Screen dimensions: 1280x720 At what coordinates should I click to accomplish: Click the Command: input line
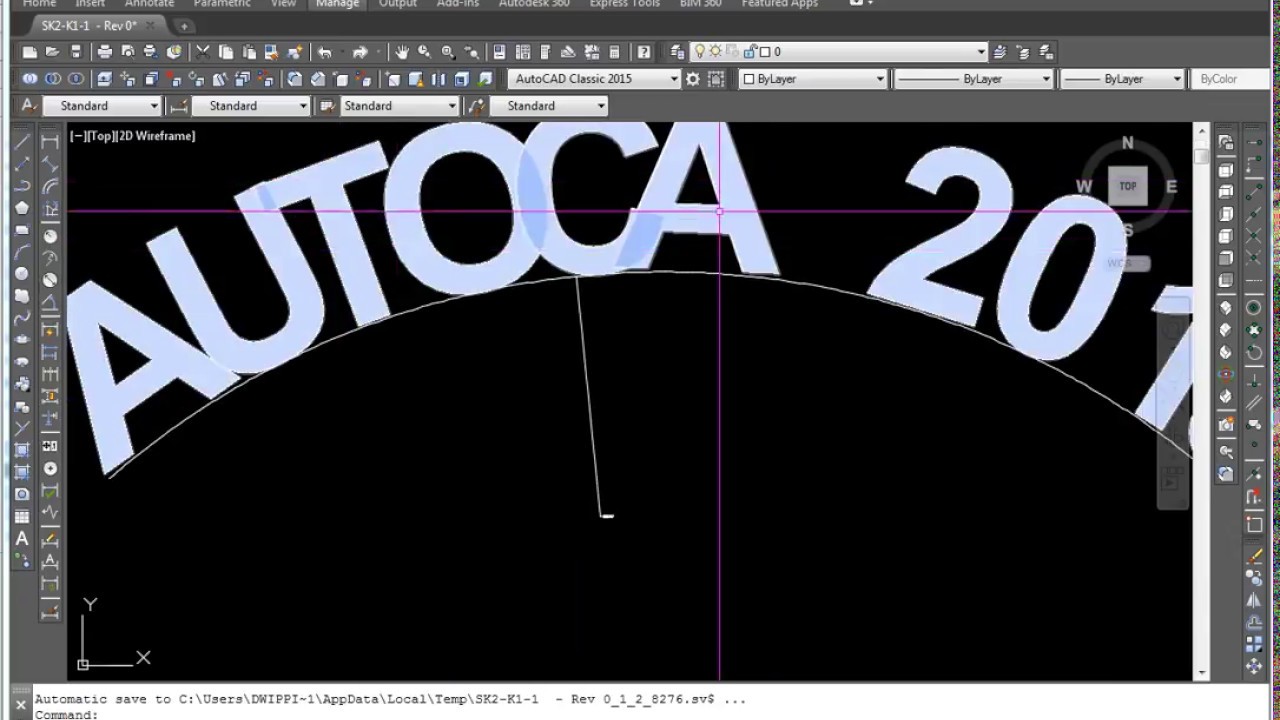(x=640, y=715)
